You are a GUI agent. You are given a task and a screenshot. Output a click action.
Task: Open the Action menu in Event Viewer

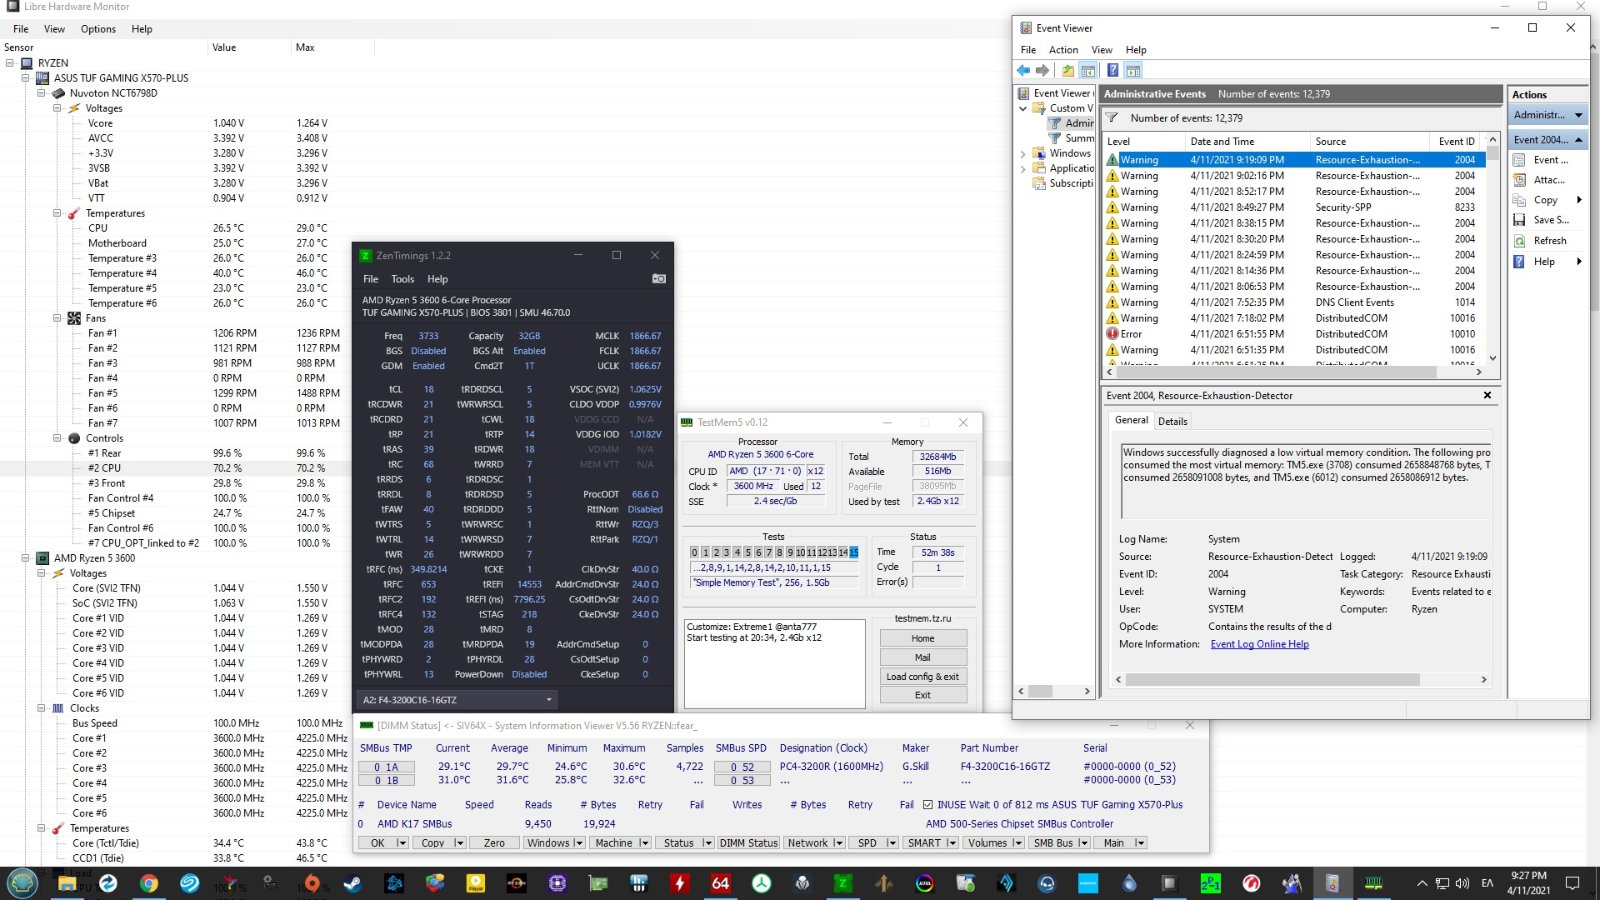tap(1063, 50)
